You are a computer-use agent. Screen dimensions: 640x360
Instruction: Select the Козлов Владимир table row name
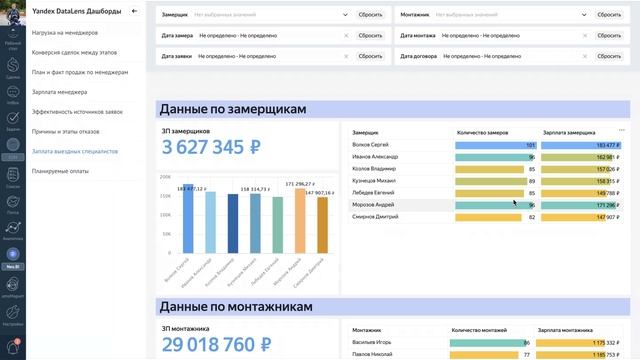pyautogui.click(x=374, y=169)
